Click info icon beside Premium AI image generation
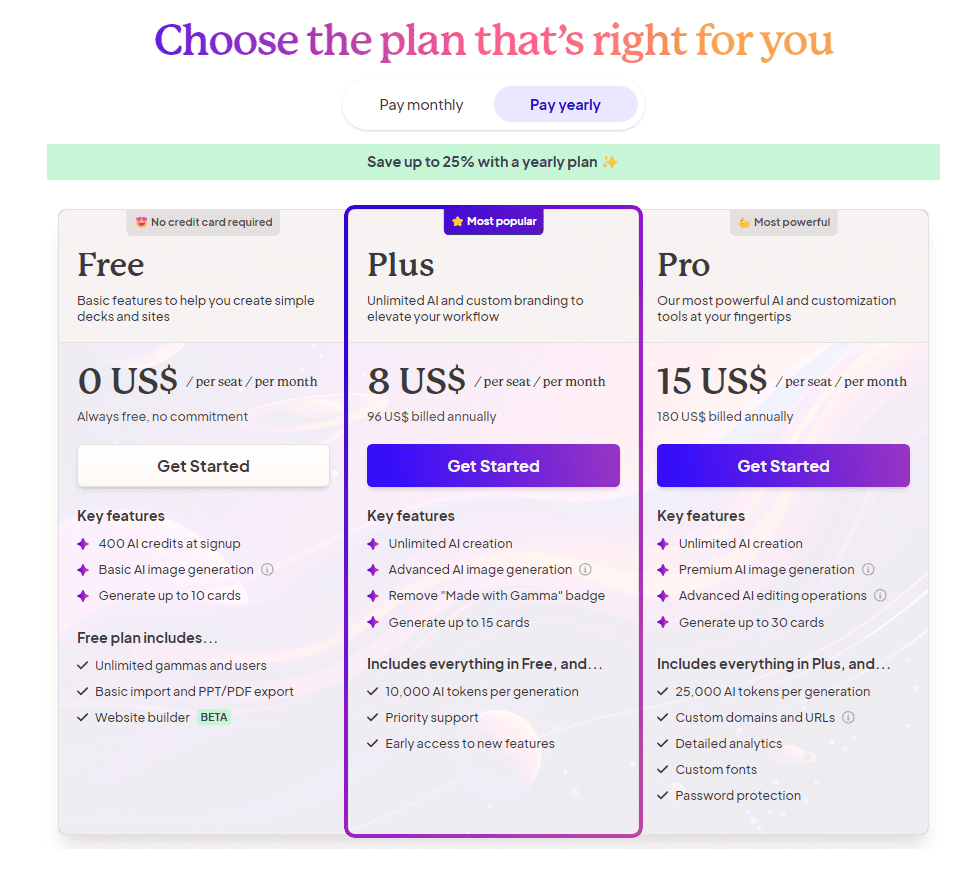Image resolution: width=980 pixels, height=887 pixels. [x=868, y=570]
